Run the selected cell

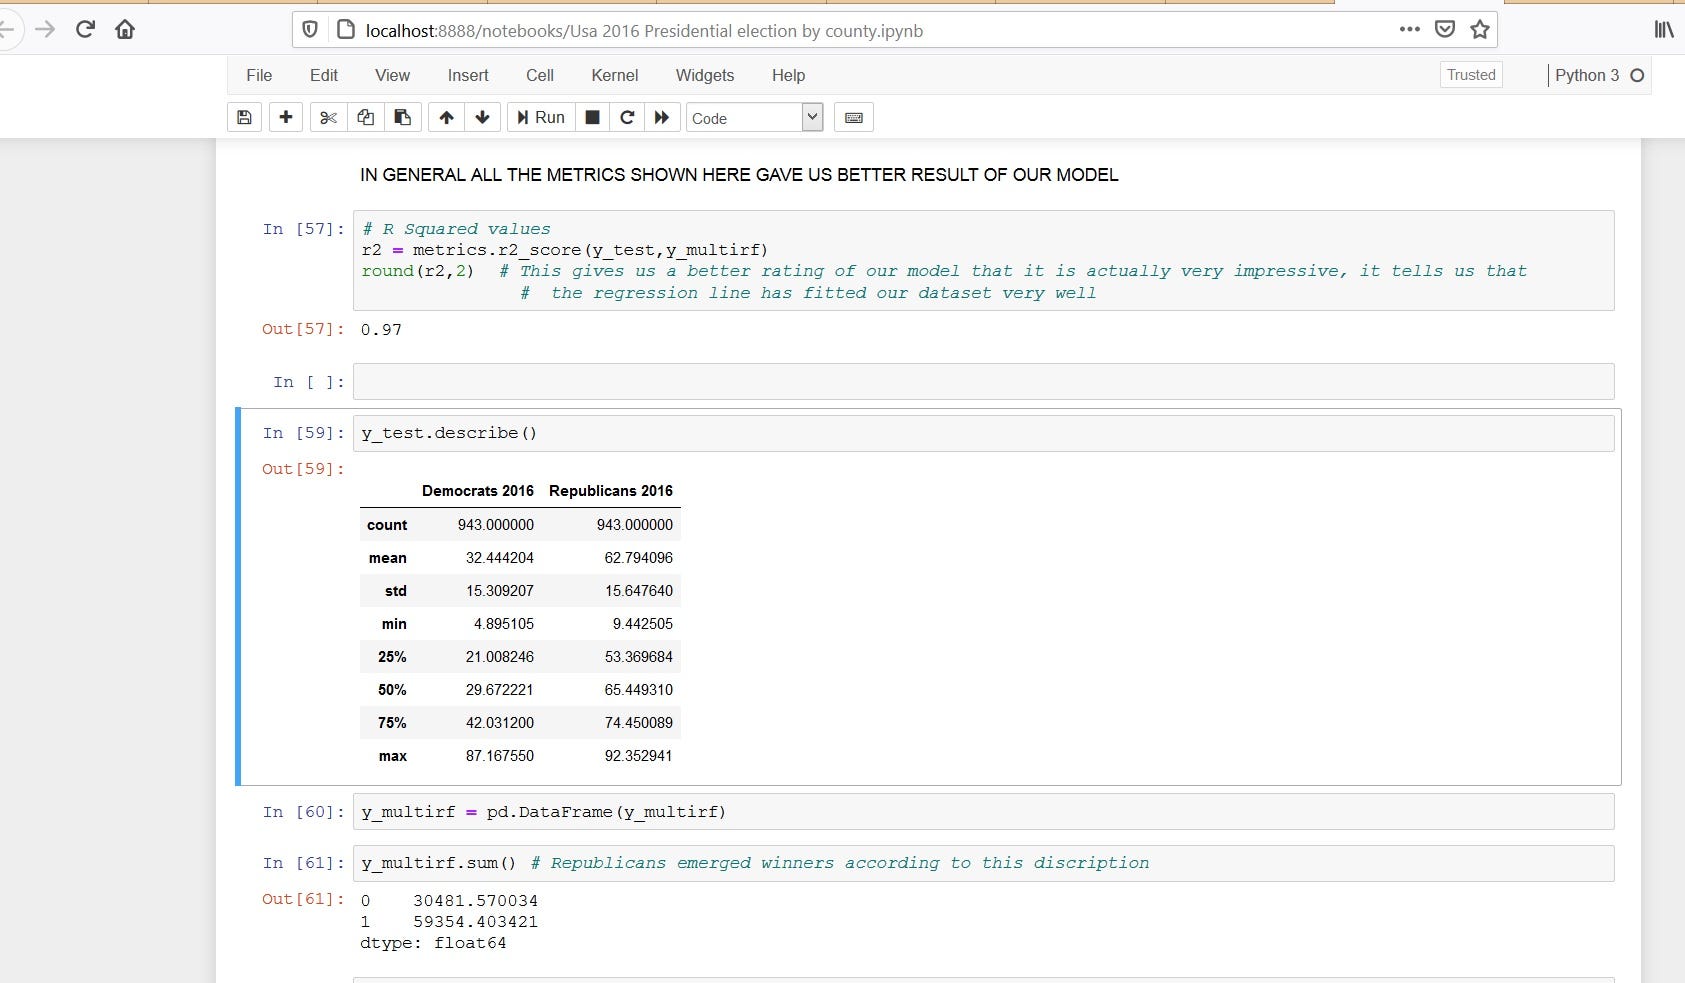[540, 117]
